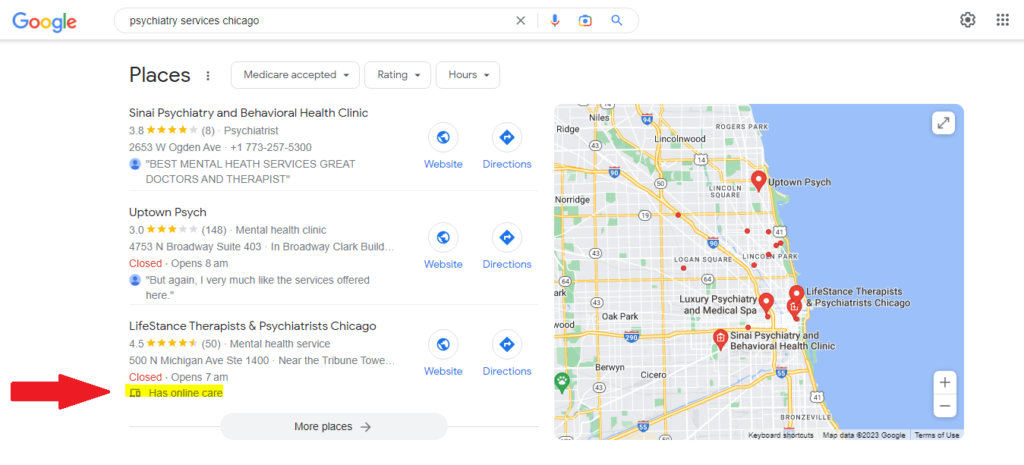Click the 500 N Michigan Ave address
The image size is (1024, 465).
(200, 361)
